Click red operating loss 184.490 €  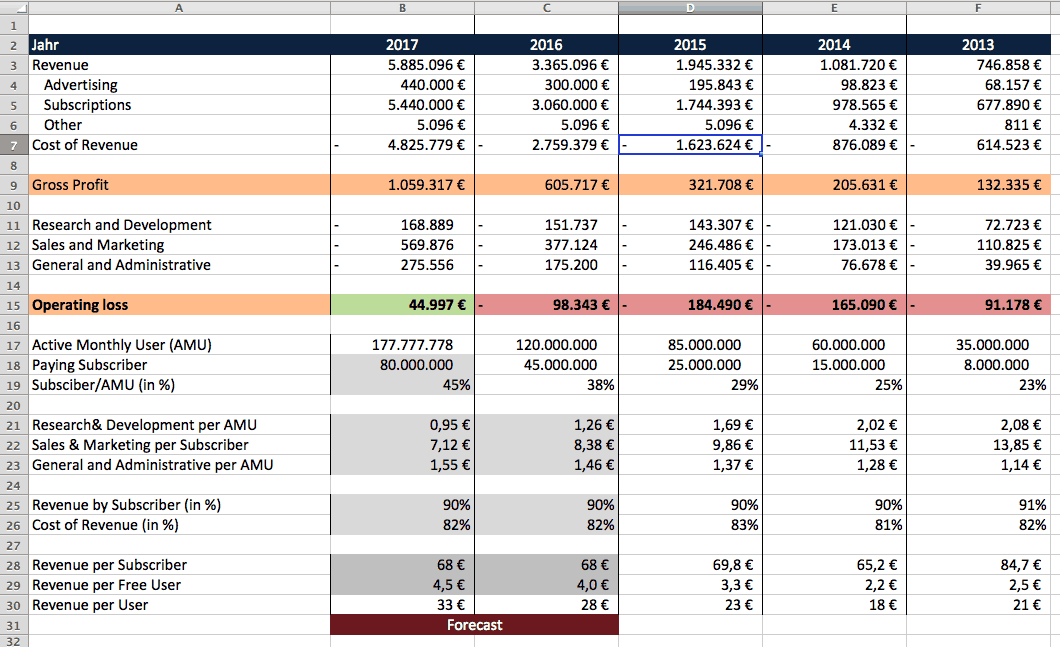(x=690, y=305)
